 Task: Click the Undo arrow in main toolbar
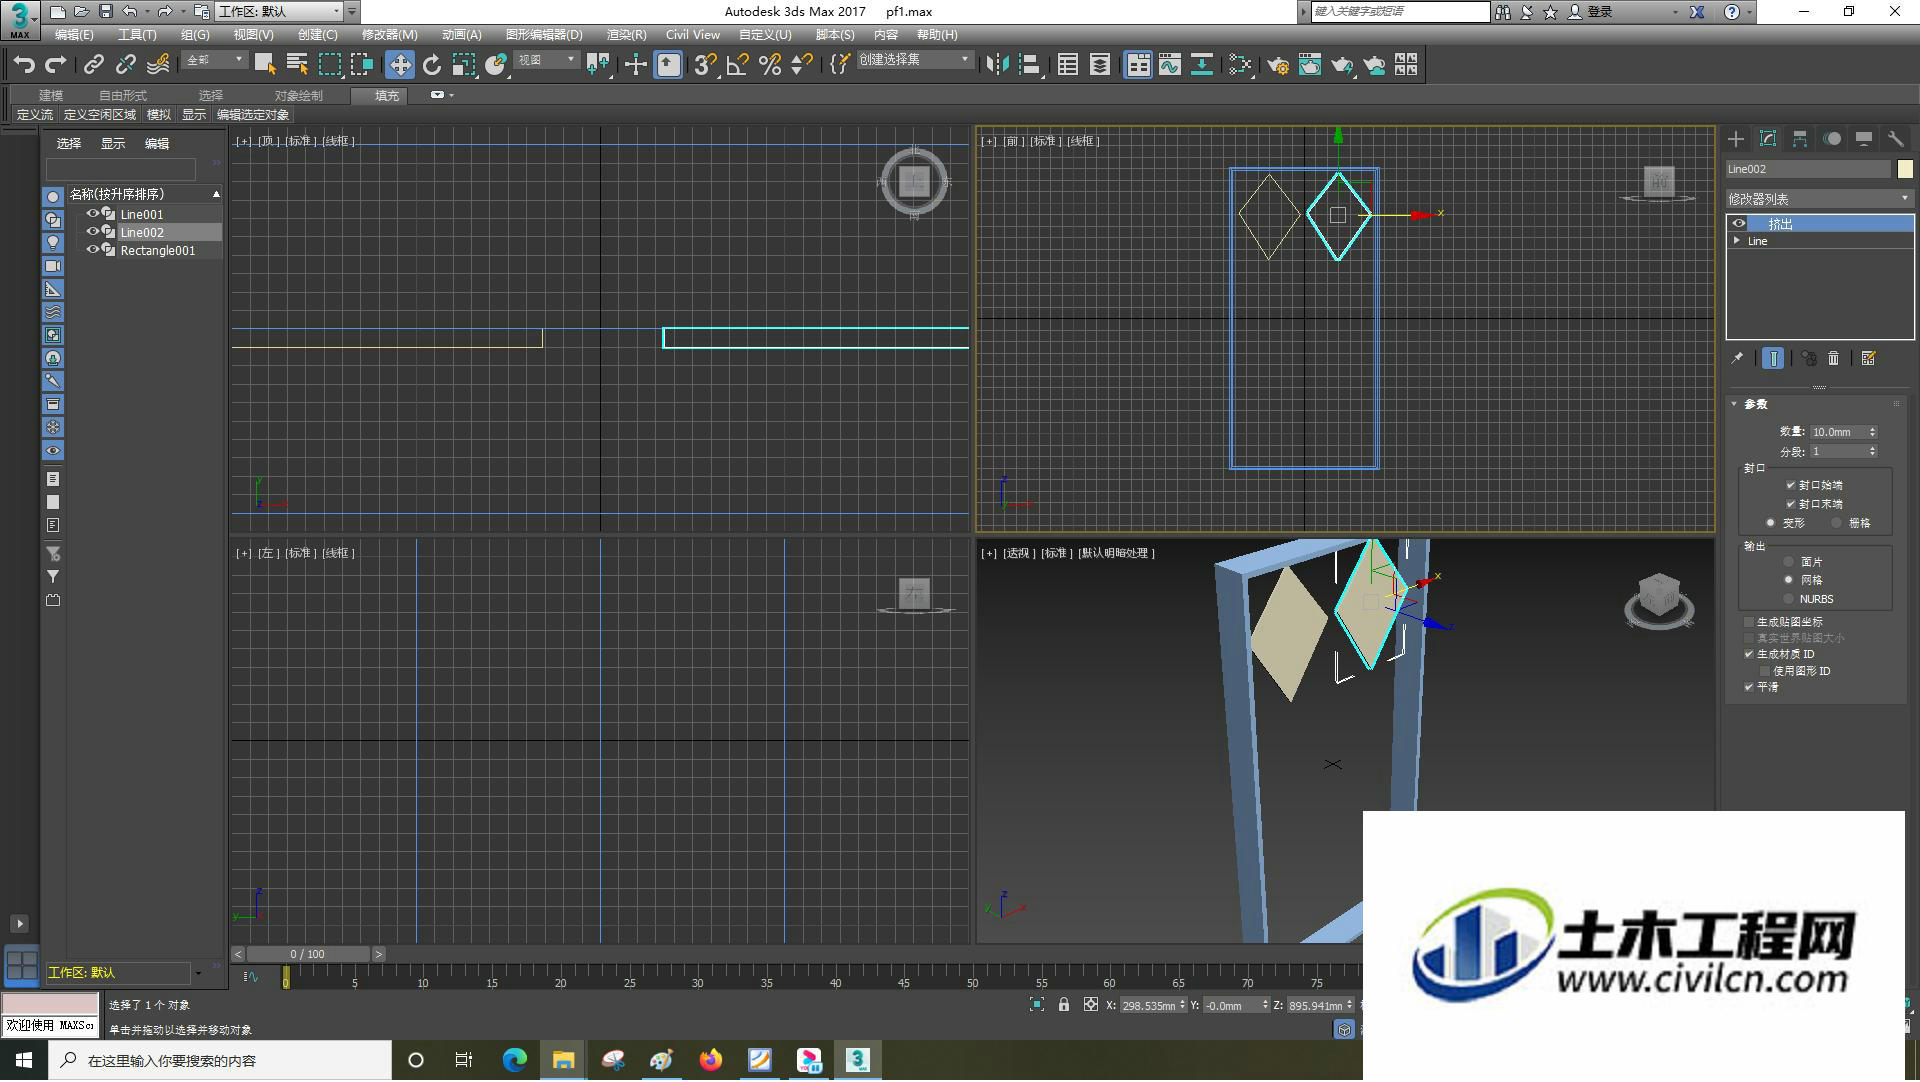point(23,65)
